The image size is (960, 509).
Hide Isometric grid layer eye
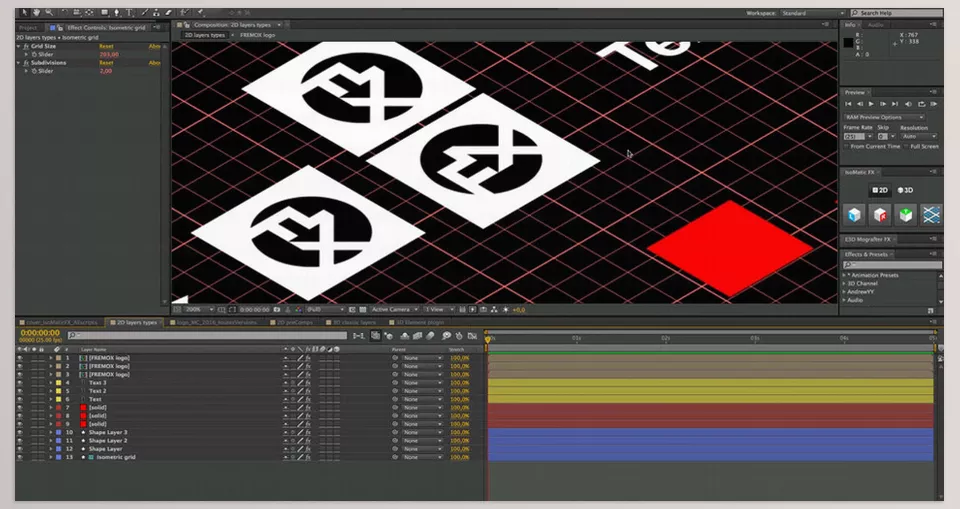click(x=20, y=457)
